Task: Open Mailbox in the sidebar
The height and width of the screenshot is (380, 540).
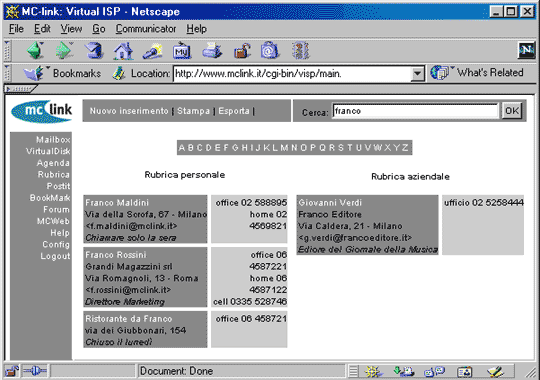Action: pos(53,140)
